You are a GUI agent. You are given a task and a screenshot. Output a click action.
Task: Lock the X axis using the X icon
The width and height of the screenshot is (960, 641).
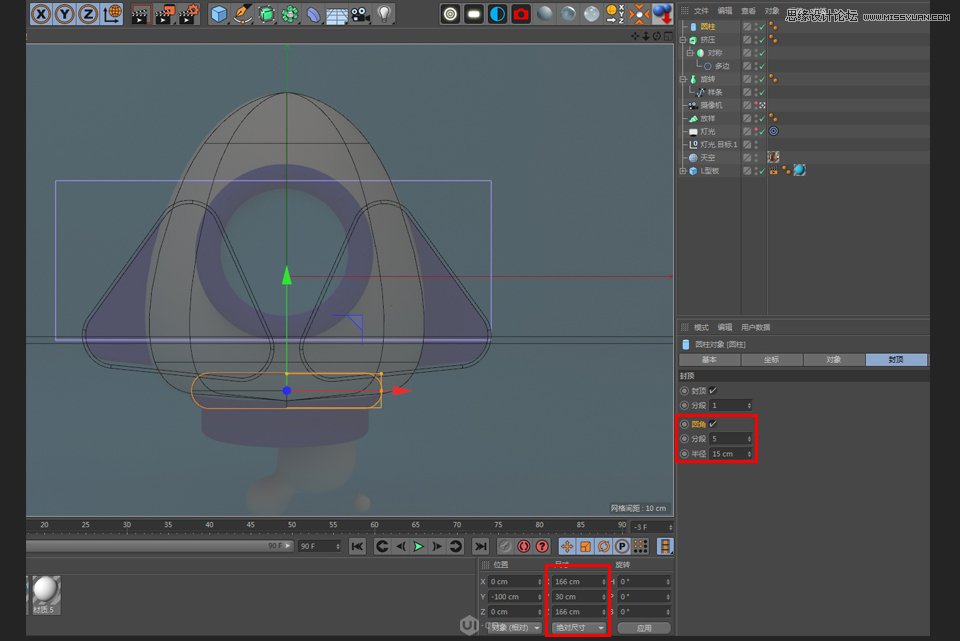(x=40, y=14)
